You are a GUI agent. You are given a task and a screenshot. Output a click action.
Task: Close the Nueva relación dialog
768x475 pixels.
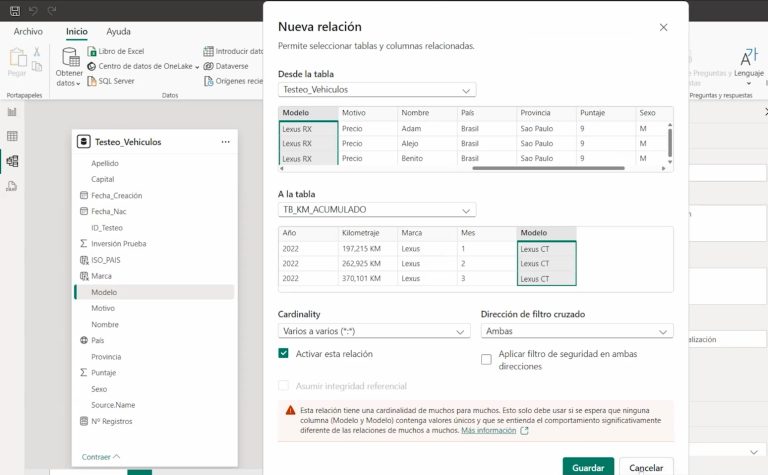[663, 27]
